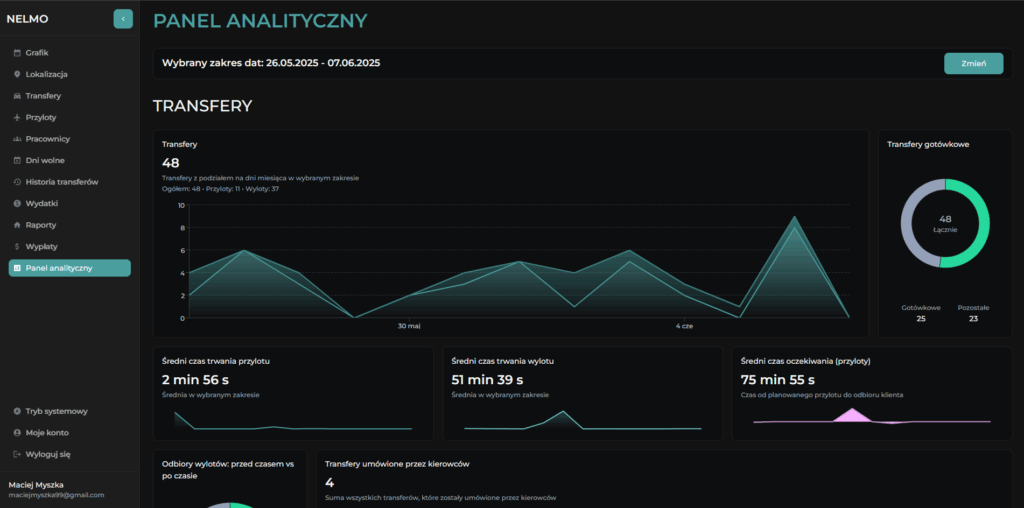Click the history clock icon for Historia transferów
1024x508 pixels.
tap(17, 182)
